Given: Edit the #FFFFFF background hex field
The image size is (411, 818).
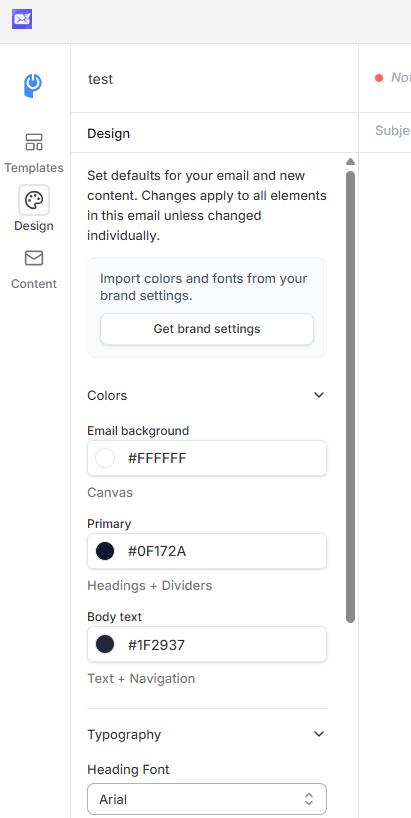Looking at the screenshot, I should 207,458.
